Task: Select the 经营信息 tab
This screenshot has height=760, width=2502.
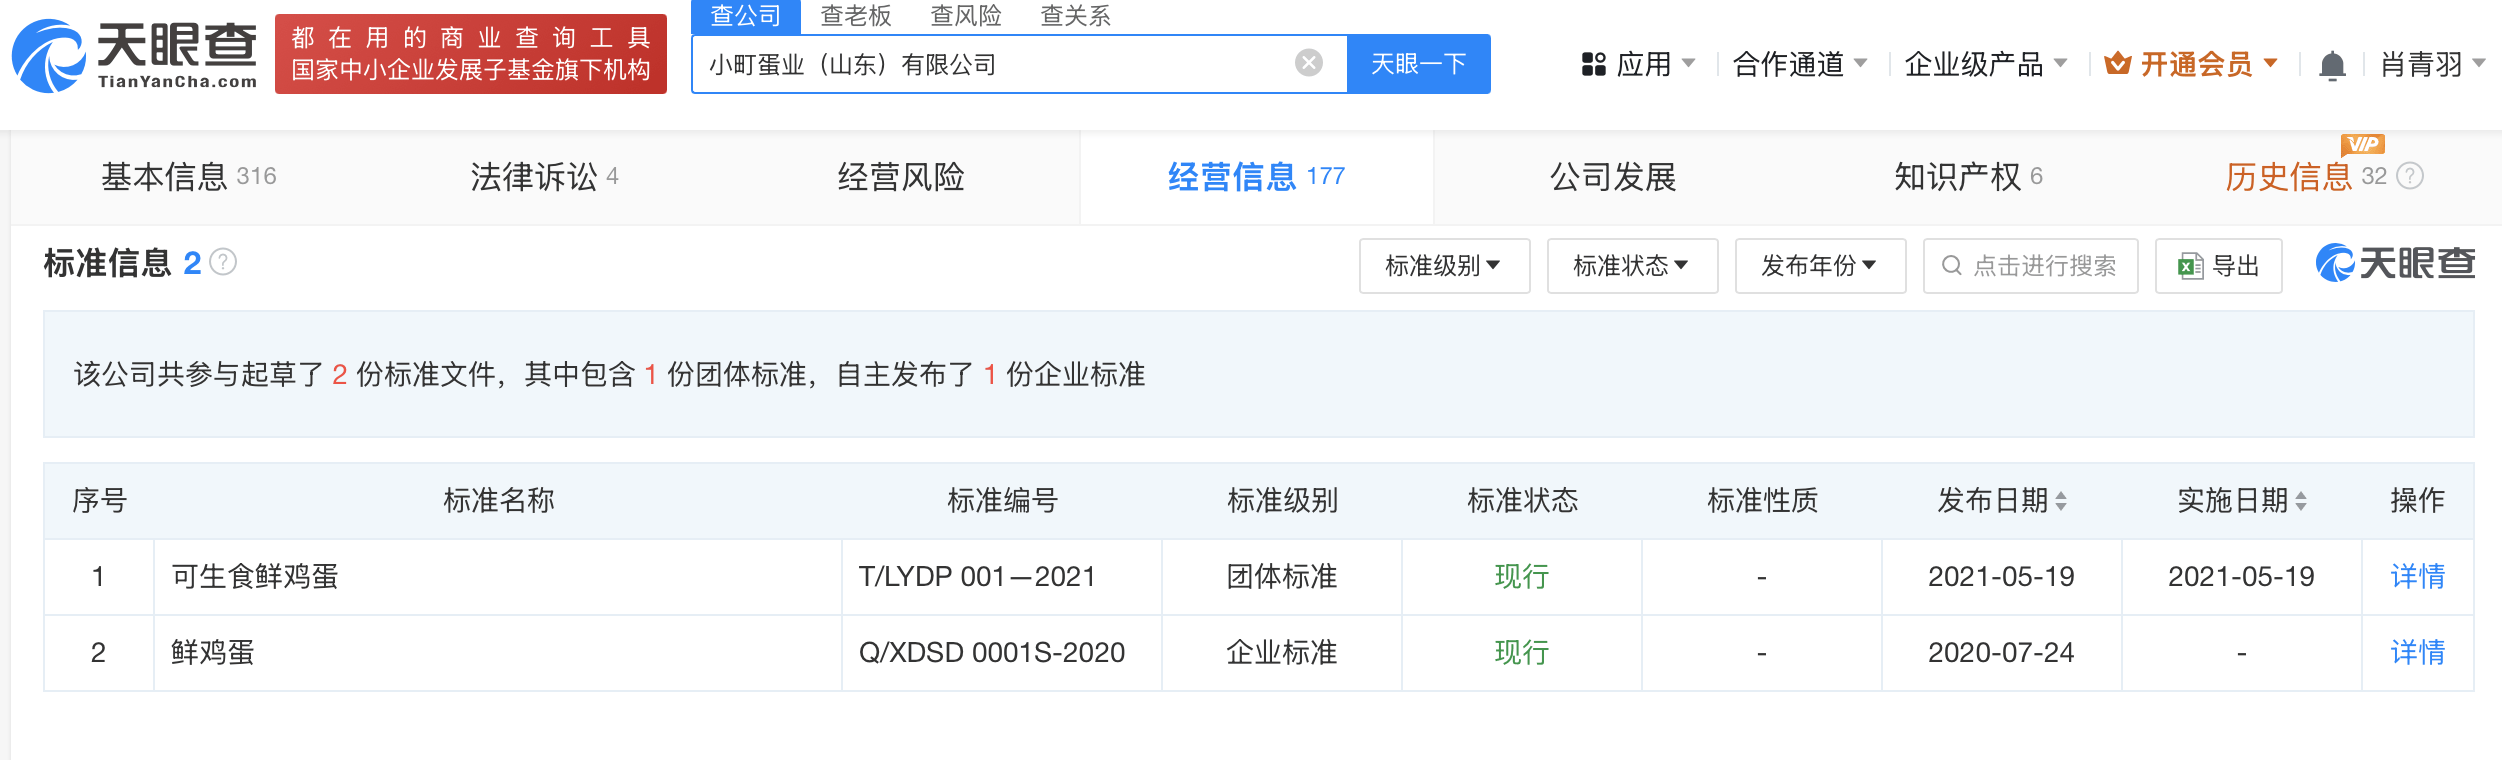Action: 1256,177
